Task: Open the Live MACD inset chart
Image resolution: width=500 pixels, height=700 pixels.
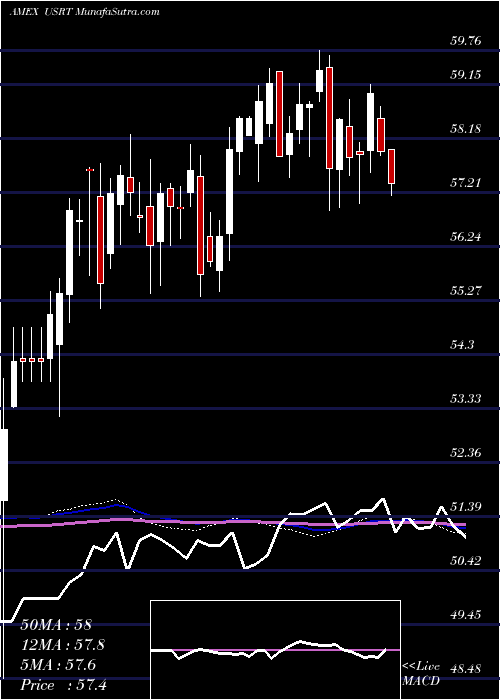Action: (x=275, y=650)
